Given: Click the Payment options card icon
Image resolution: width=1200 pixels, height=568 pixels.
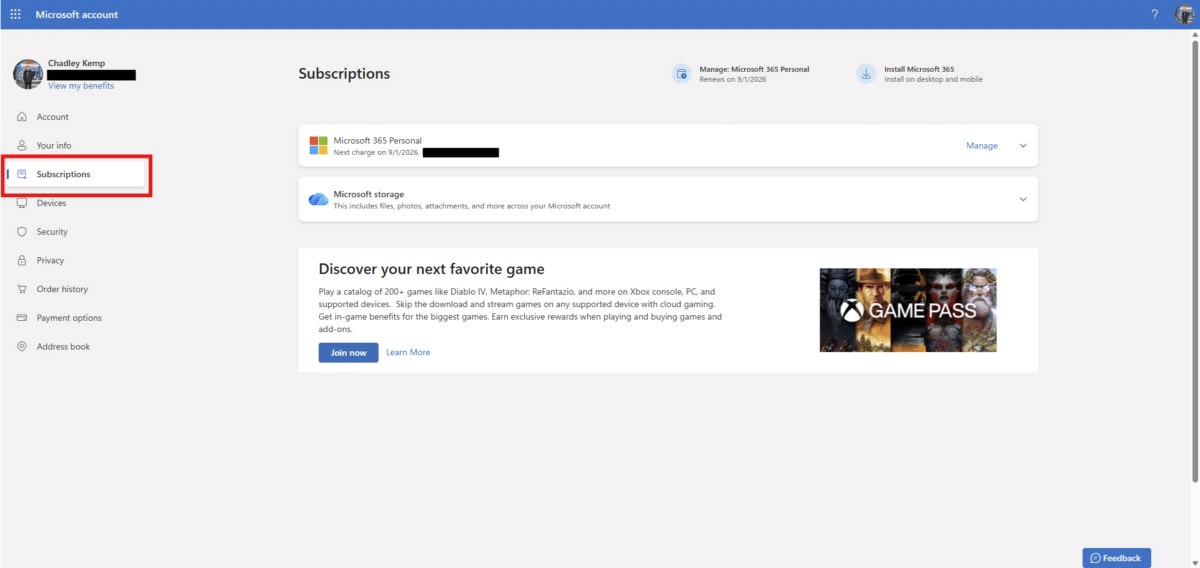Looking at the screenshot, I should (x=22, y=318).
